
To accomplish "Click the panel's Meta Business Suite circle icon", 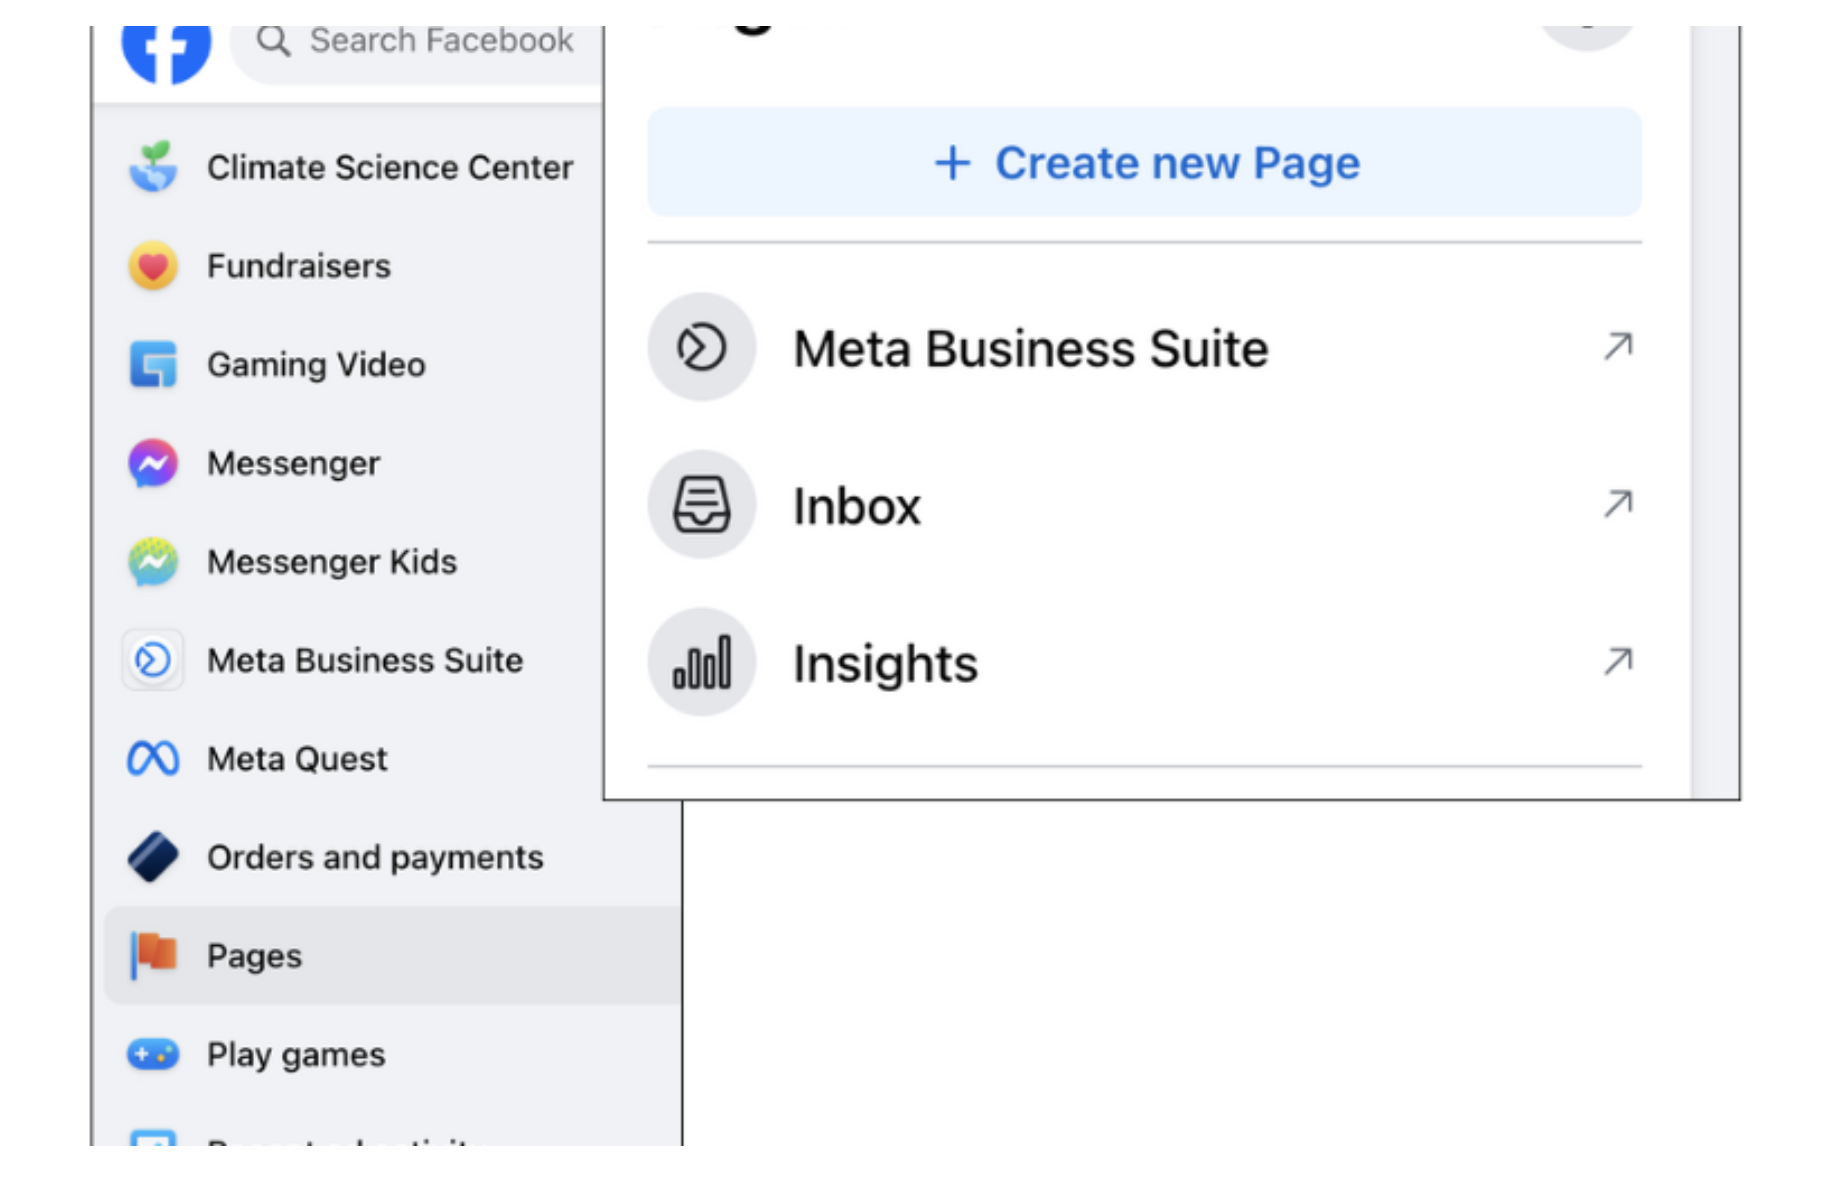I will point(702,347).
